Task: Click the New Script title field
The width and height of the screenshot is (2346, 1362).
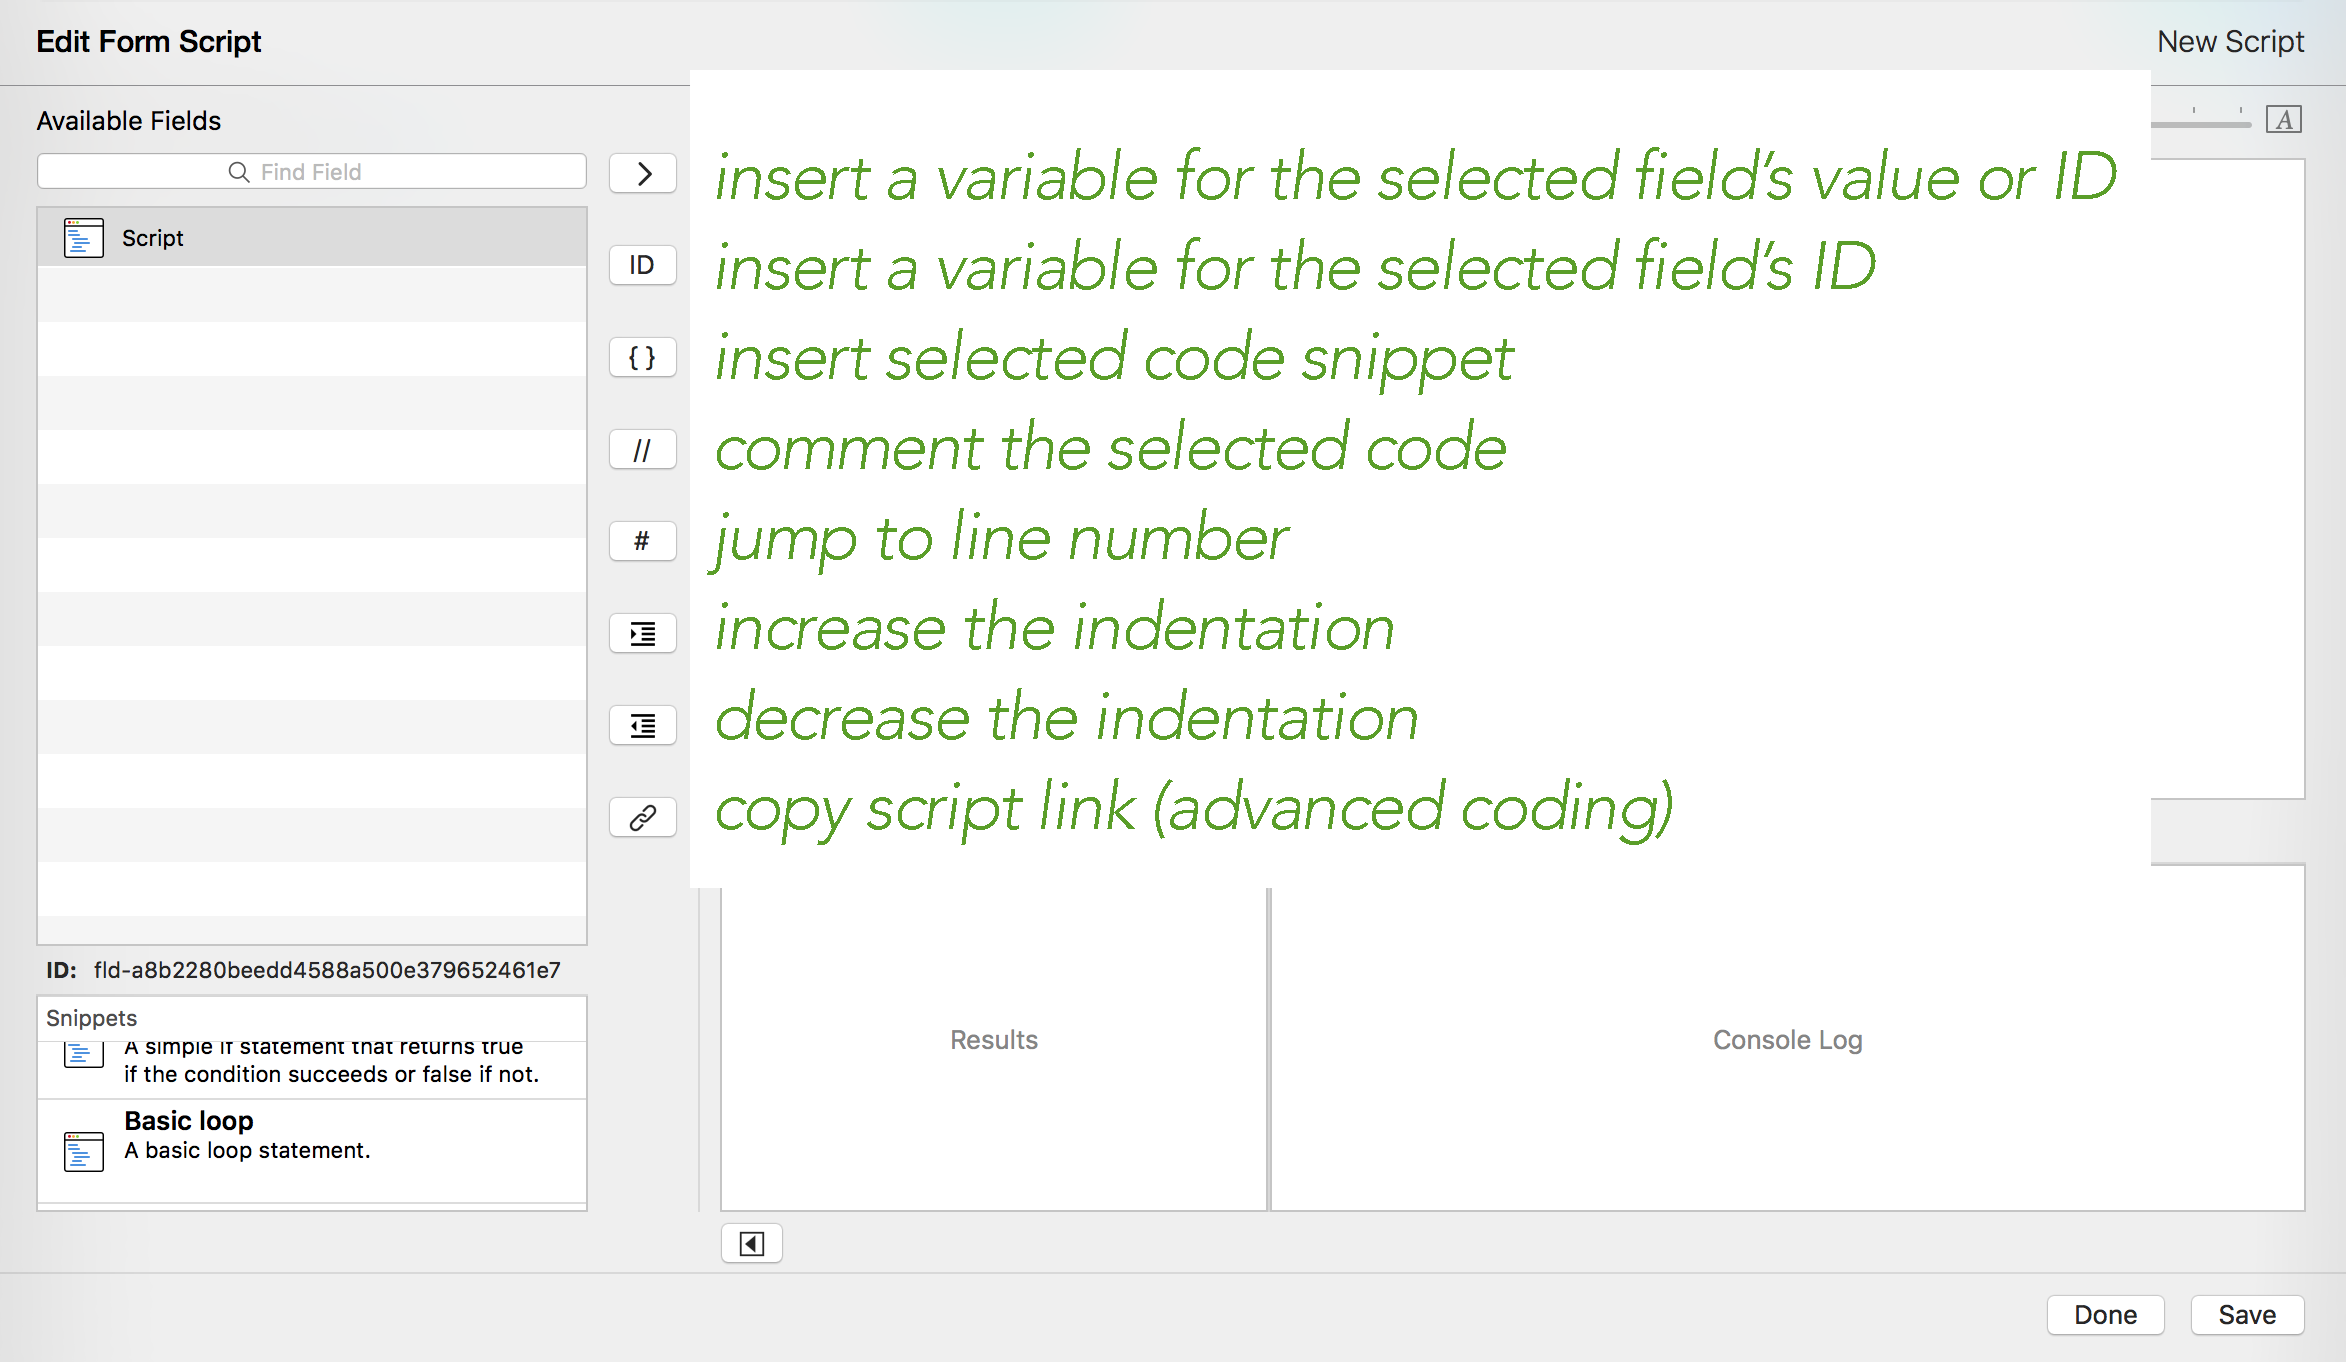Action: point(2229,42)
